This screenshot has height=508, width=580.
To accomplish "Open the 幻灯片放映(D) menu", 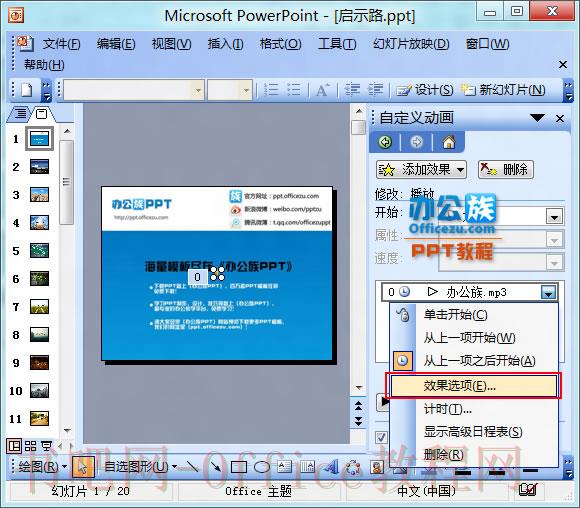I will pos(411,44).
